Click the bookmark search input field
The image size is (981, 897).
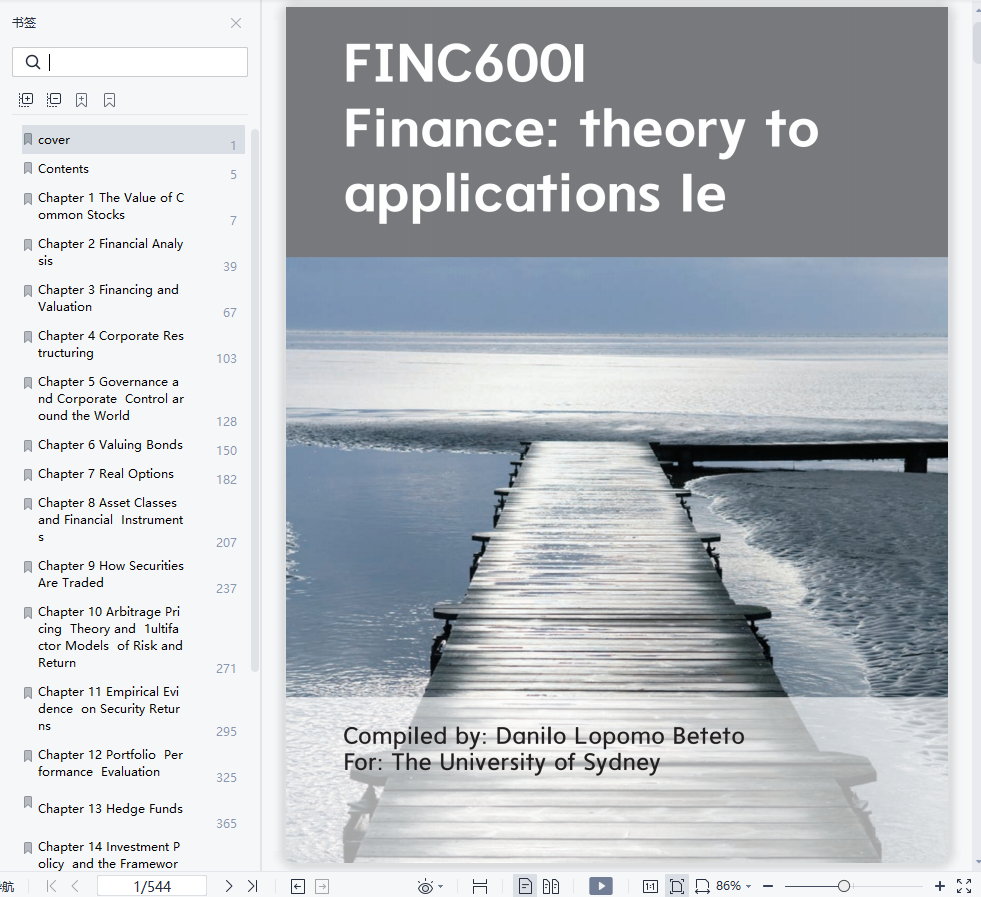pyautogui.click(x=130, y=62)
